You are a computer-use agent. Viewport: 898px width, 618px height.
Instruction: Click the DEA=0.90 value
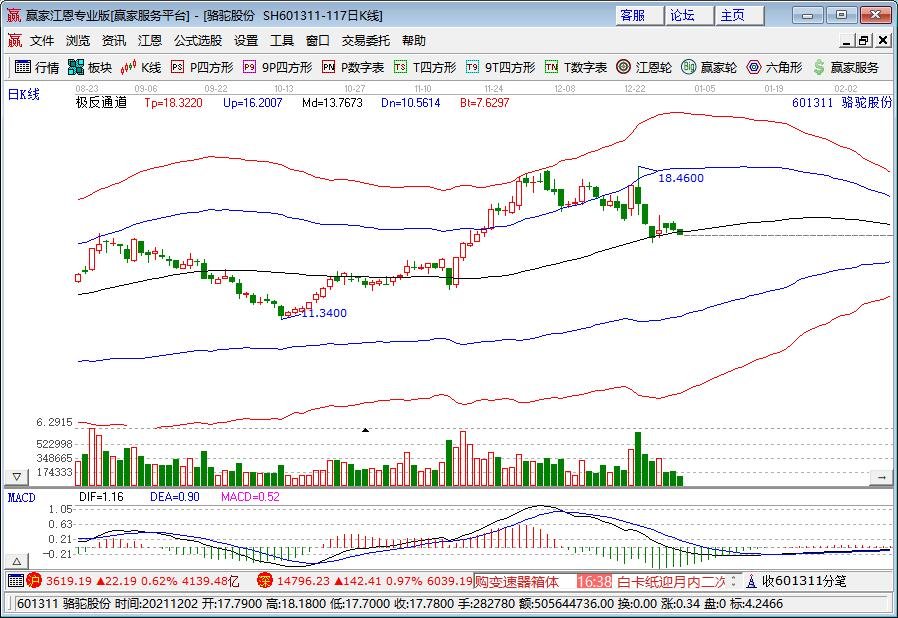(175, 497)
